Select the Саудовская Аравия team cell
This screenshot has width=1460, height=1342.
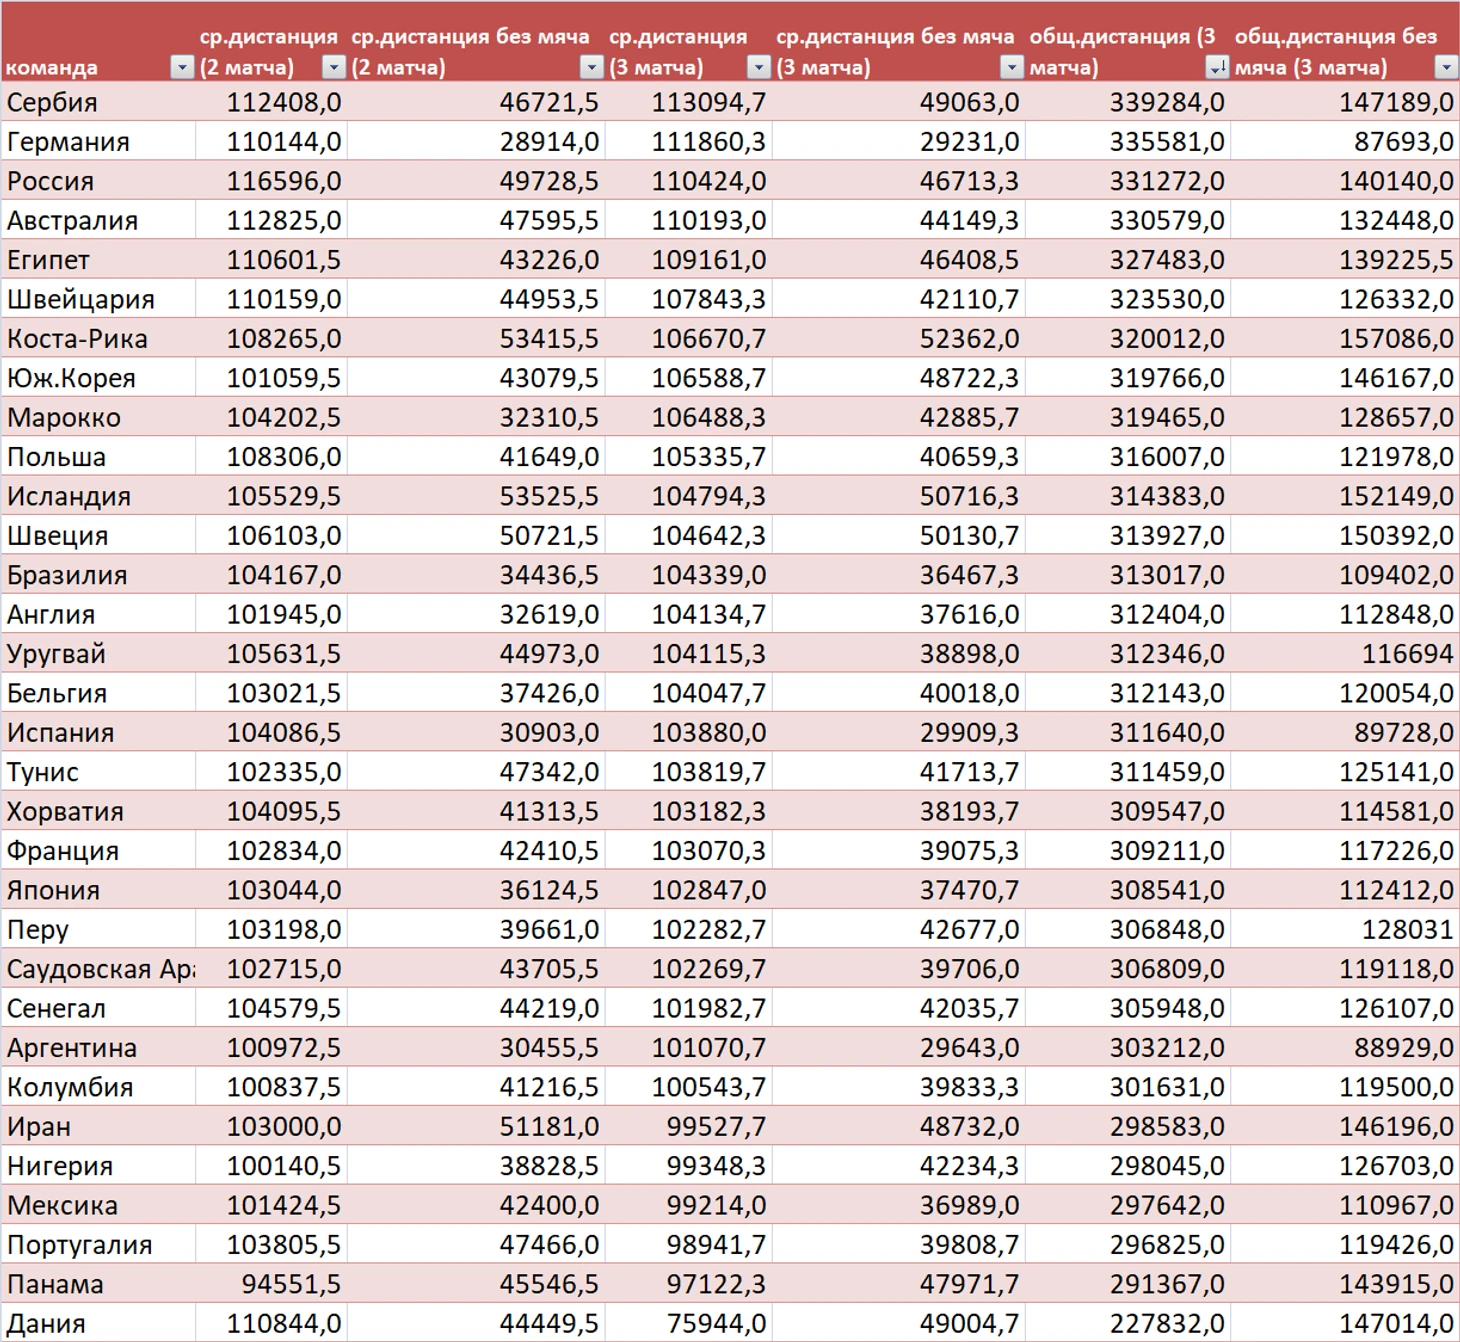[x=98, y=969]
